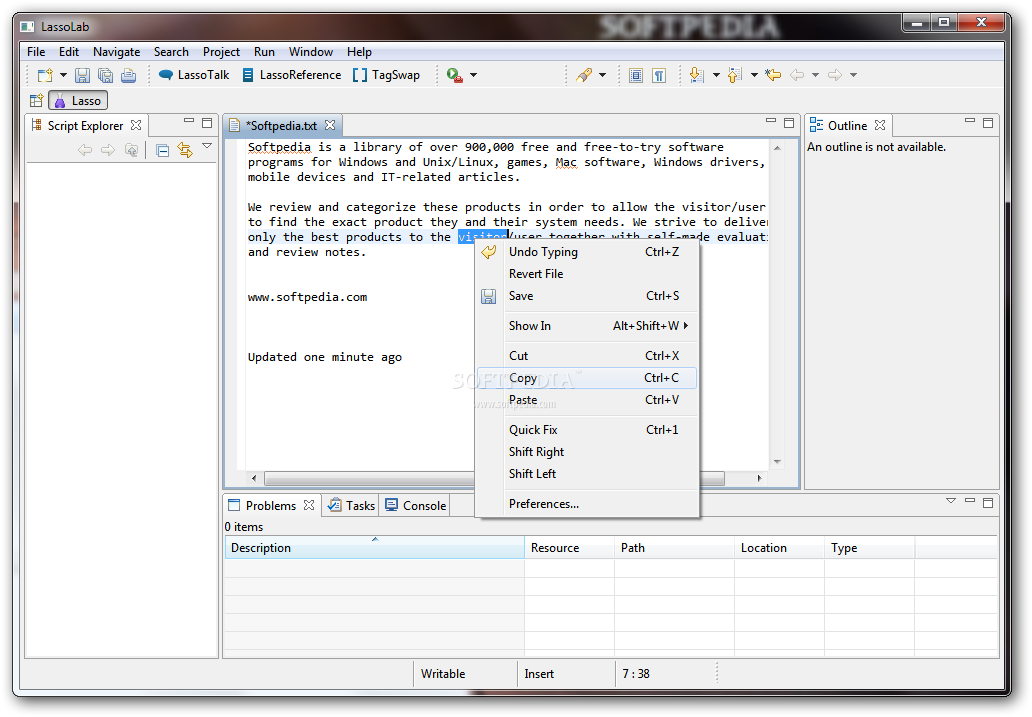
Task: Toggle block selection mode icon
Action: pos(636,75)
